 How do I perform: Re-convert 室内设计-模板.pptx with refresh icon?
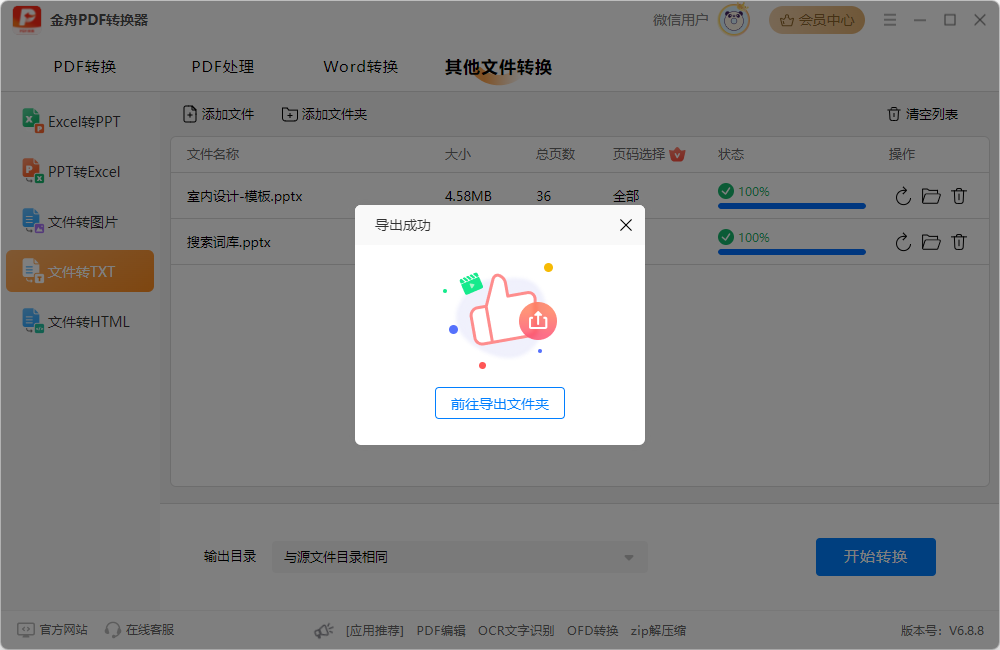[x=903, y=196]
